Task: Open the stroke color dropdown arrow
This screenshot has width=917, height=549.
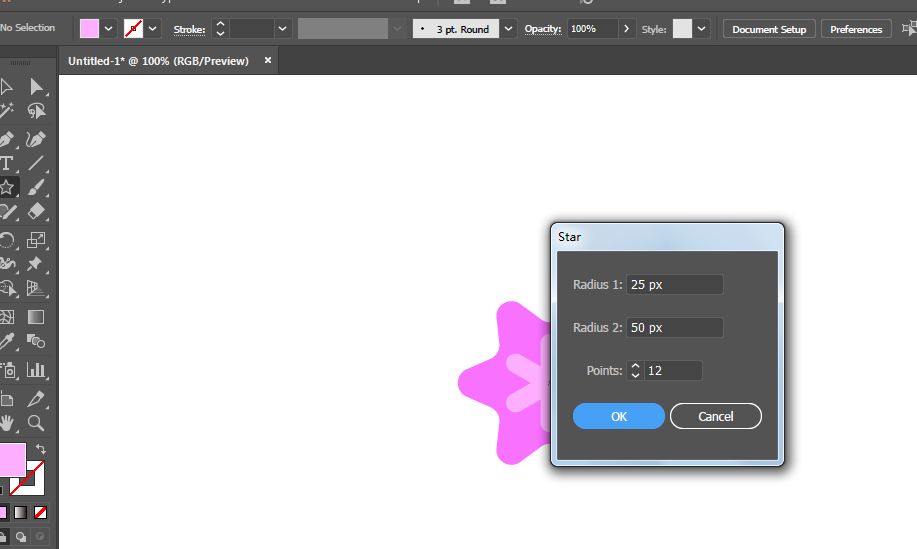Action: 153,29
